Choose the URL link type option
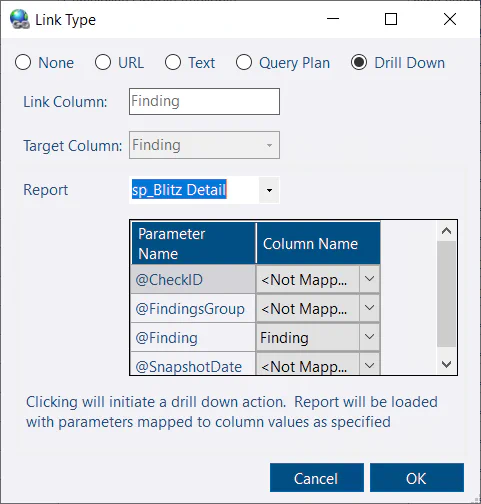This screenshot has width=481, height=504. coord(103,62)
